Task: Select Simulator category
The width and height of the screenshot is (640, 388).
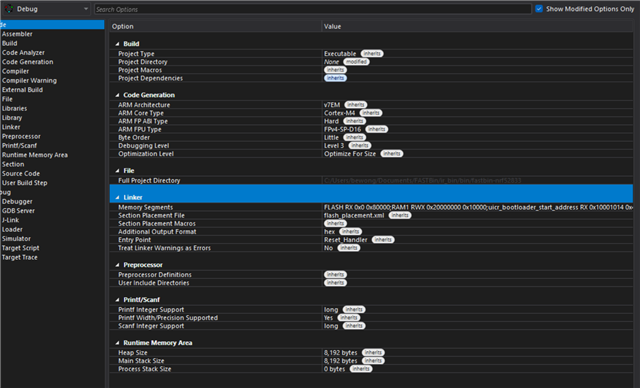Action: (16, 239)
